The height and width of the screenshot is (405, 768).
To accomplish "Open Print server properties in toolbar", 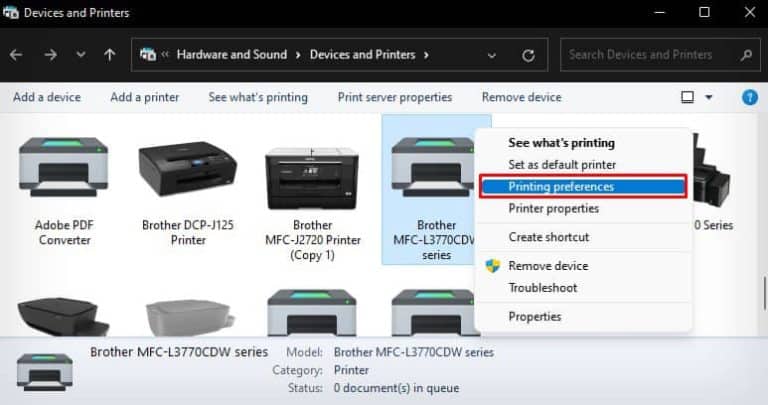I will pyautogui.click(x=394, y=97).
